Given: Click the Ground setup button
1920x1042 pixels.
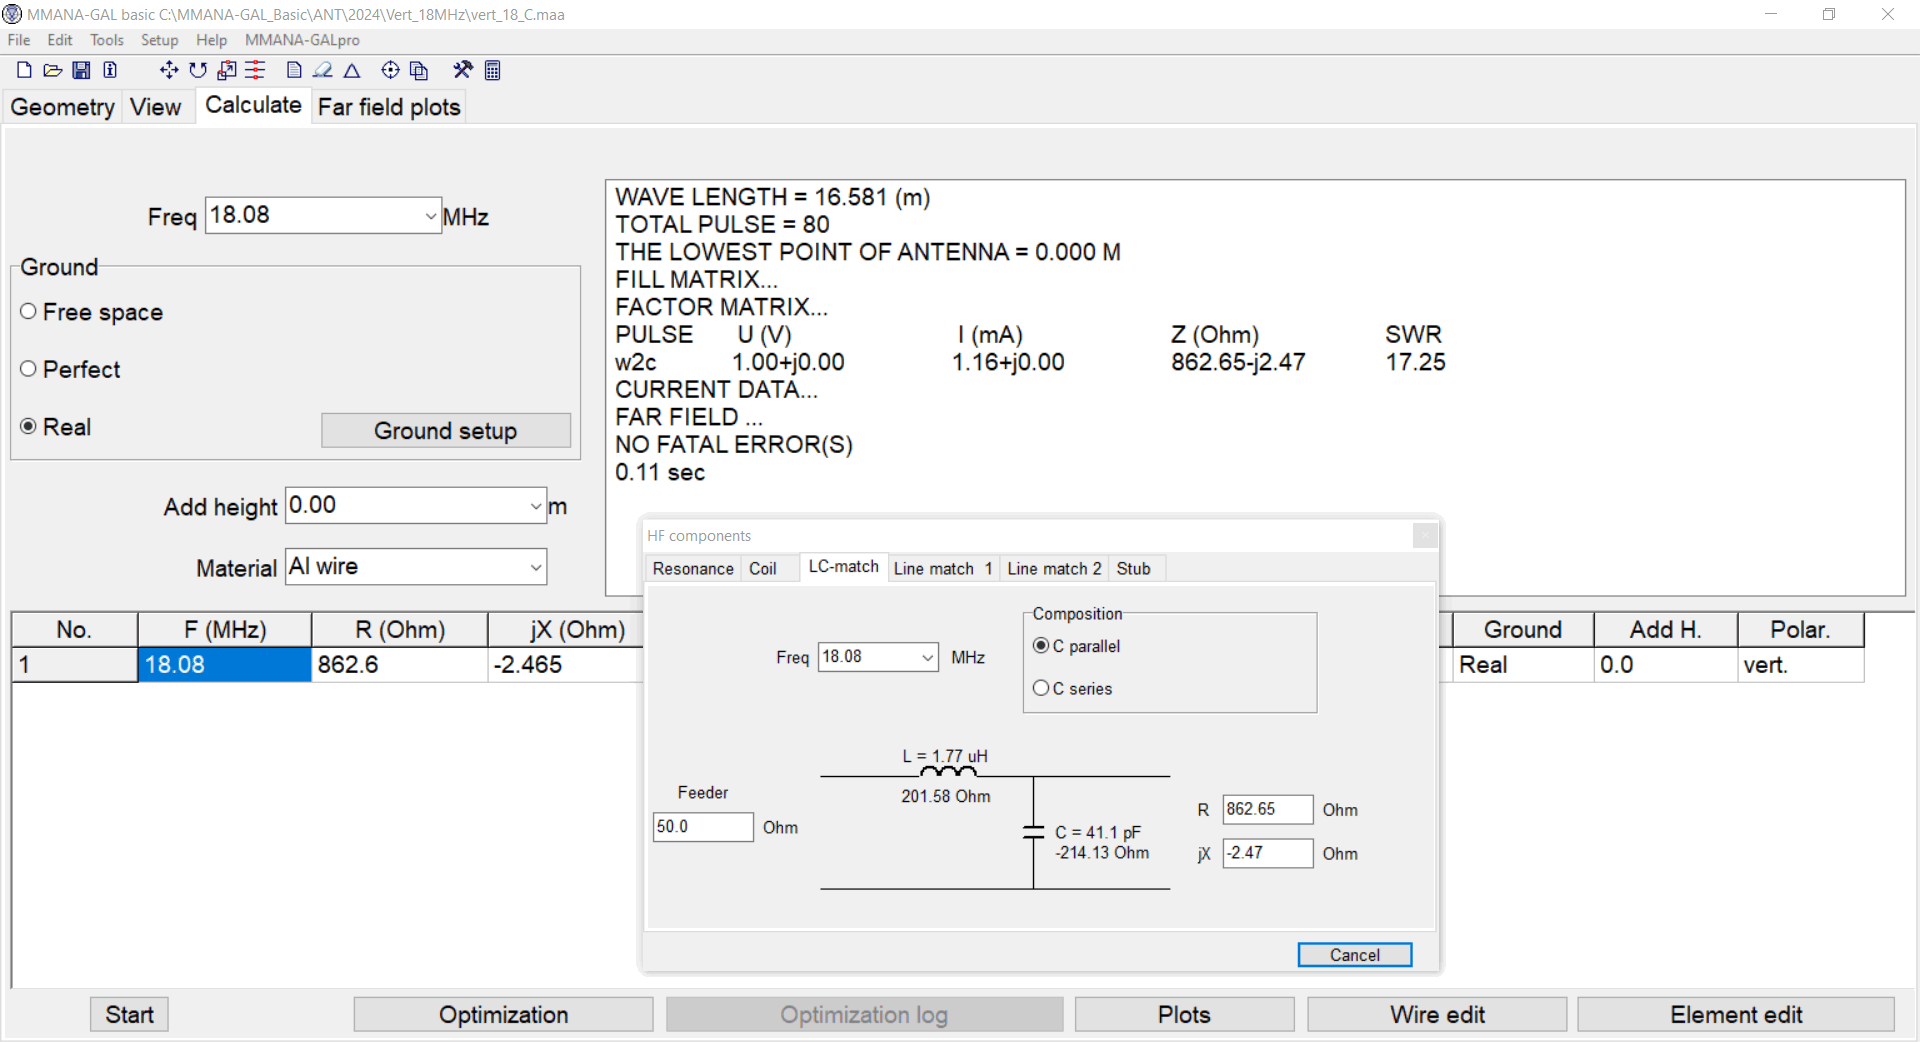Looking at the screenshot, I should click(445, 431).
